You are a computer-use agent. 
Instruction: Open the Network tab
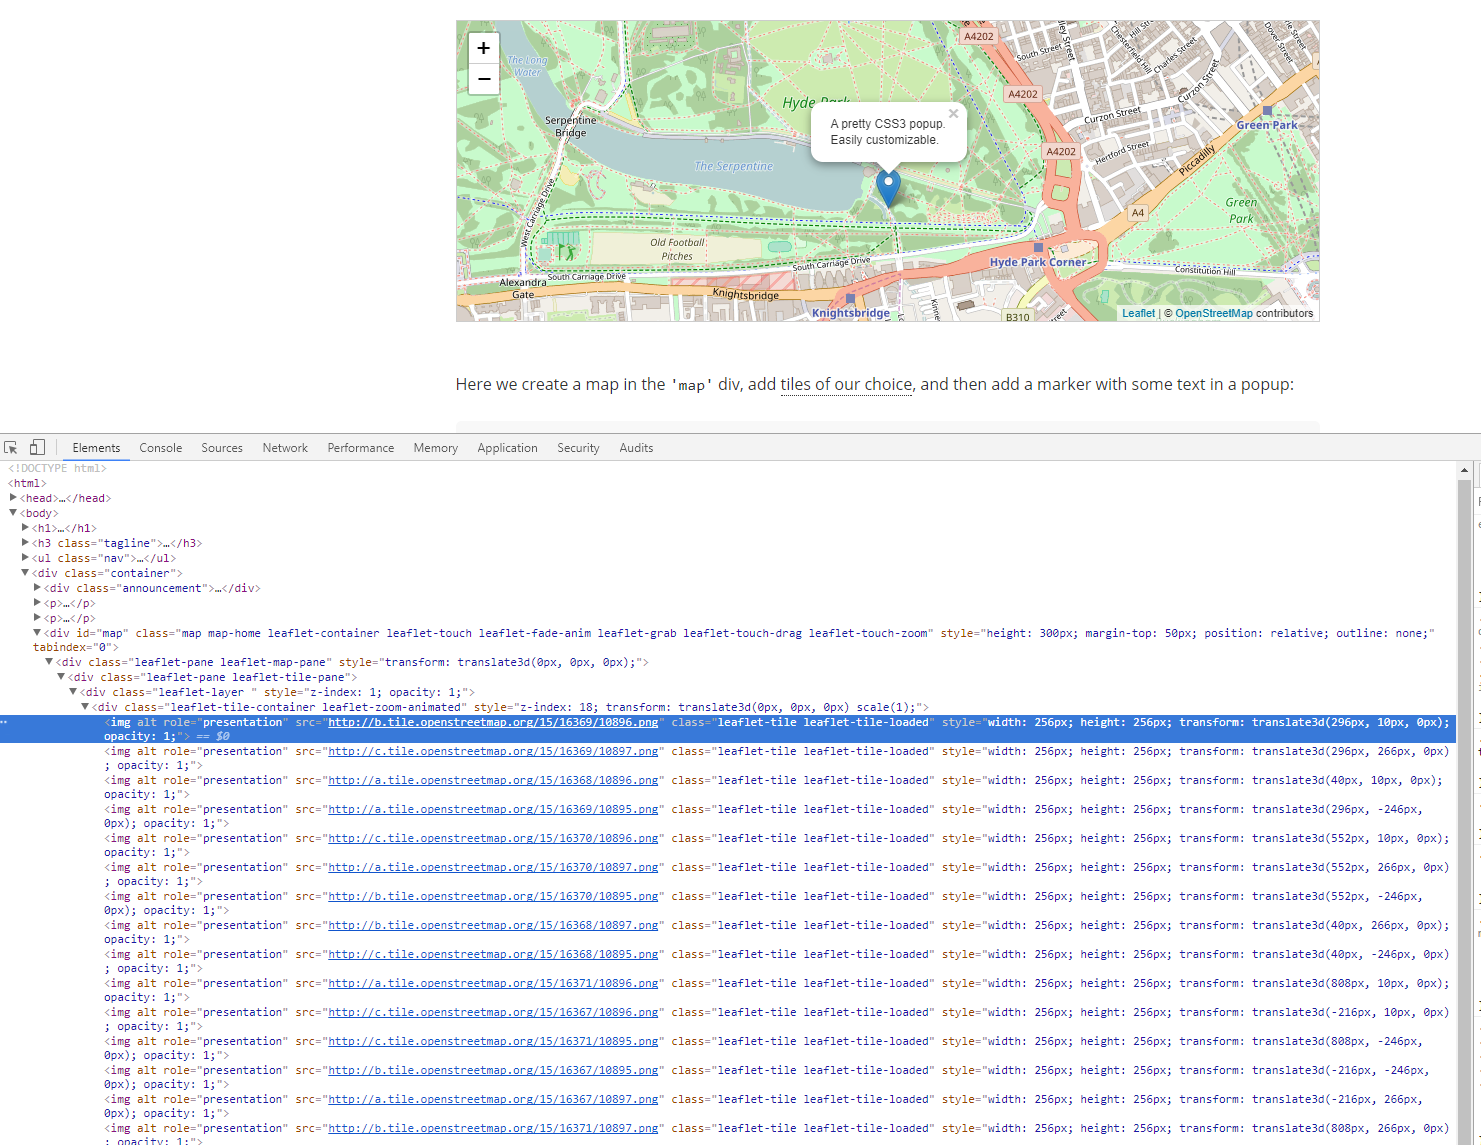(x=284, y=447)
